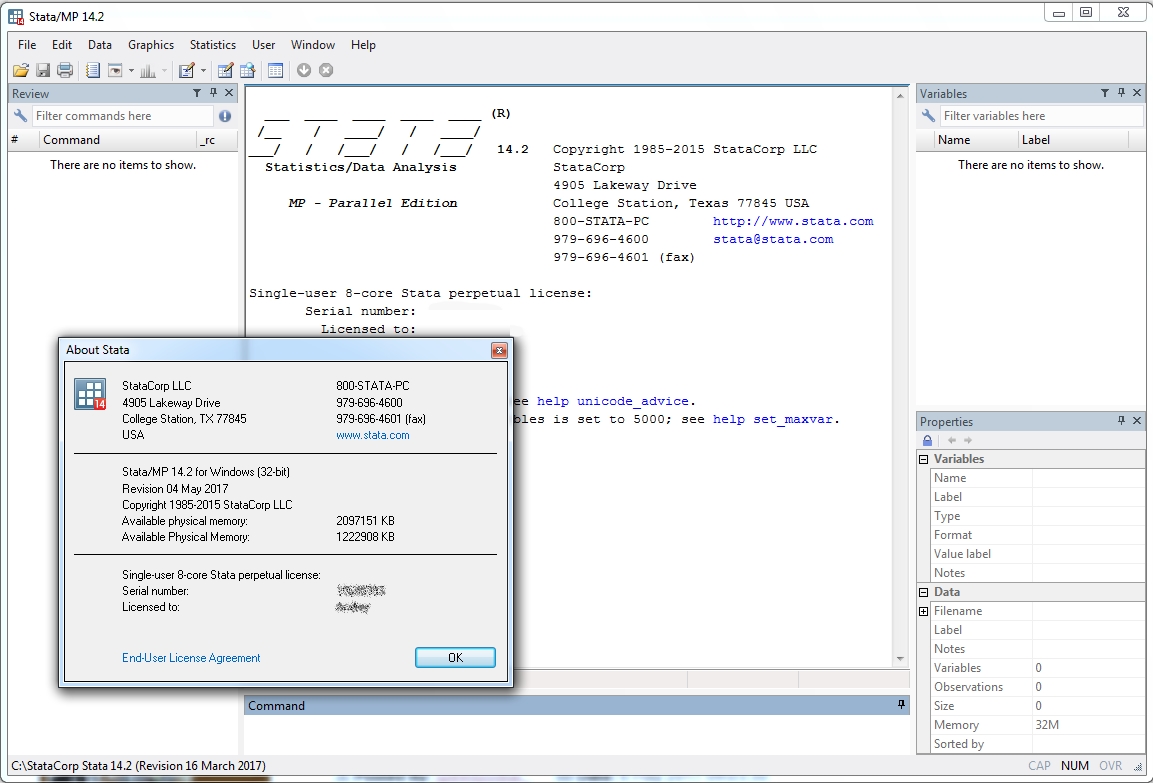Click OK in About Stata dialog

[x=455, y=658]
